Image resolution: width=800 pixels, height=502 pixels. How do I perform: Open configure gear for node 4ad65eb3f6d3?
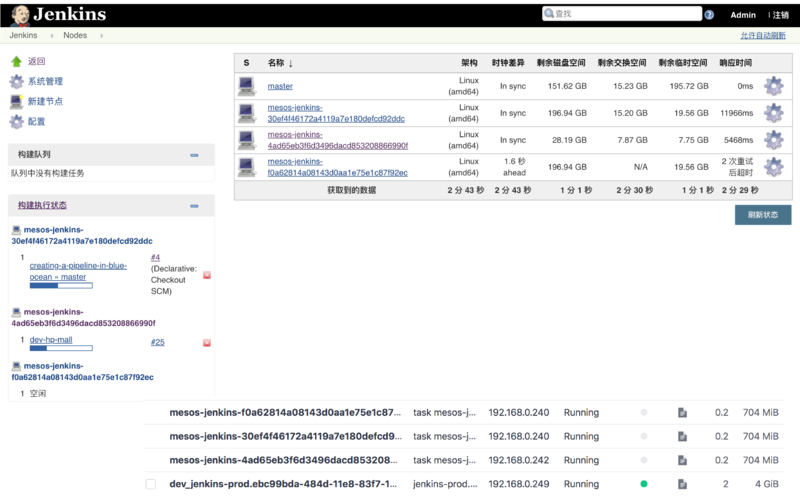pyautogui.click(x=773, y=140)
